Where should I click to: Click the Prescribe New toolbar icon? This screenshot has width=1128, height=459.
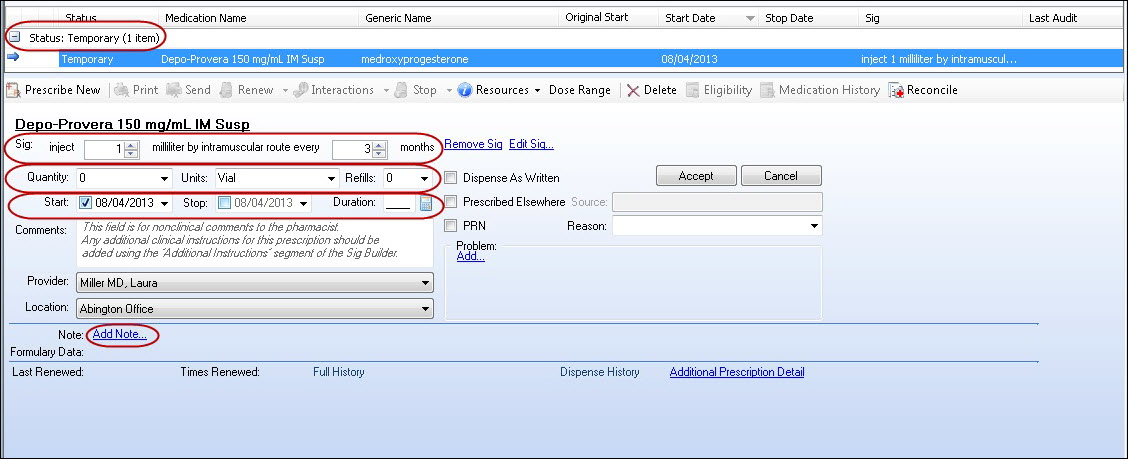pyautogui.click(x=13, y=90)
